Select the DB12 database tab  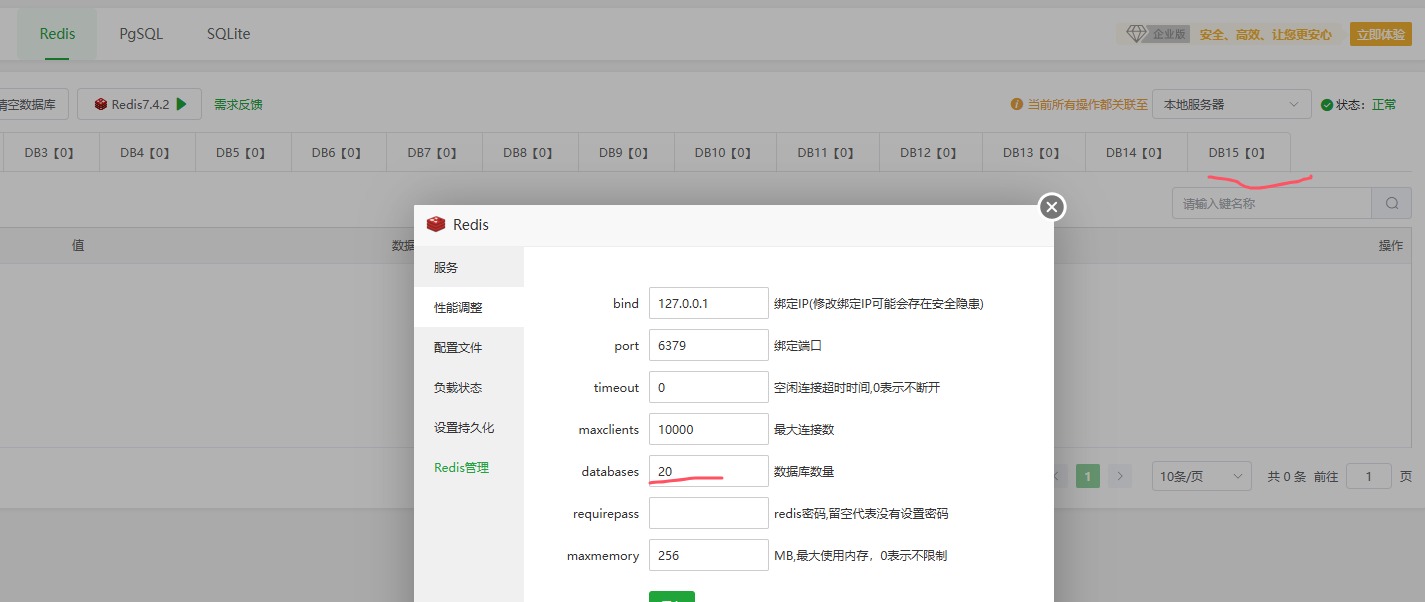pyautogui.click(x=929, y=153)
